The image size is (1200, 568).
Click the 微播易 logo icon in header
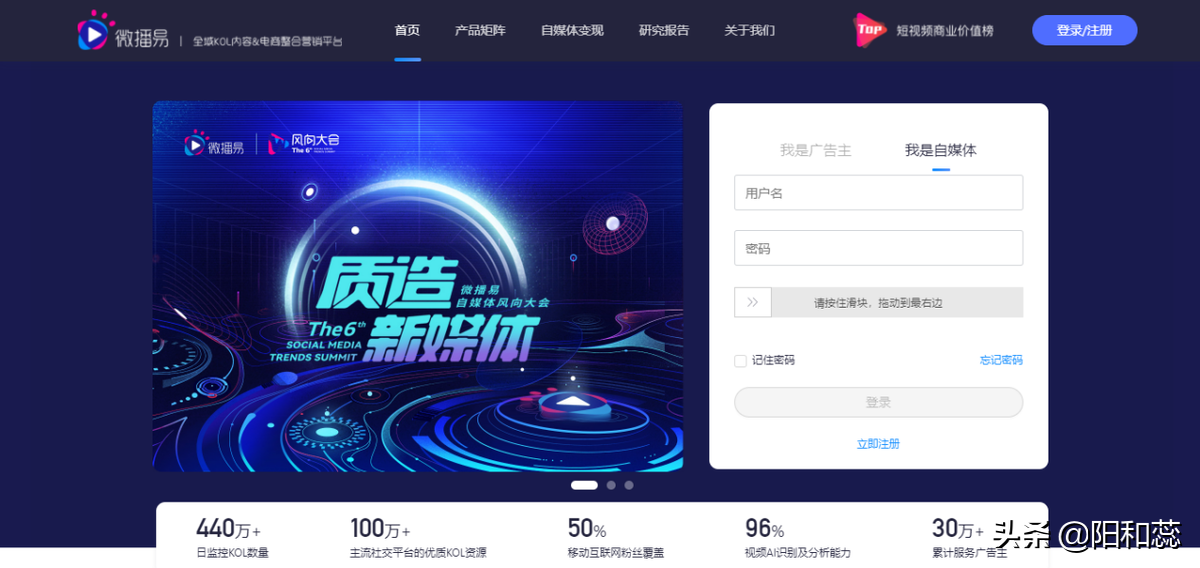tap(95, 32)
